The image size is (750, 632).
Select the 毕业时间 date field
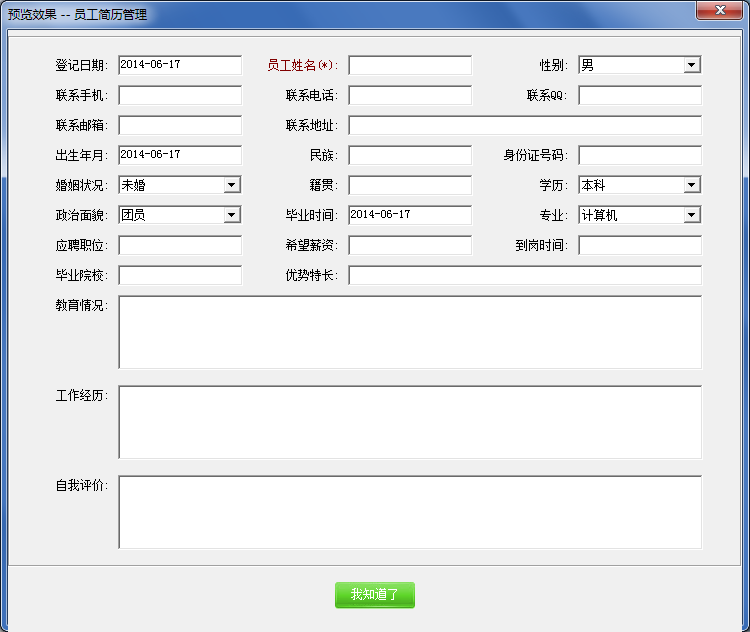(x=410, y=215)
